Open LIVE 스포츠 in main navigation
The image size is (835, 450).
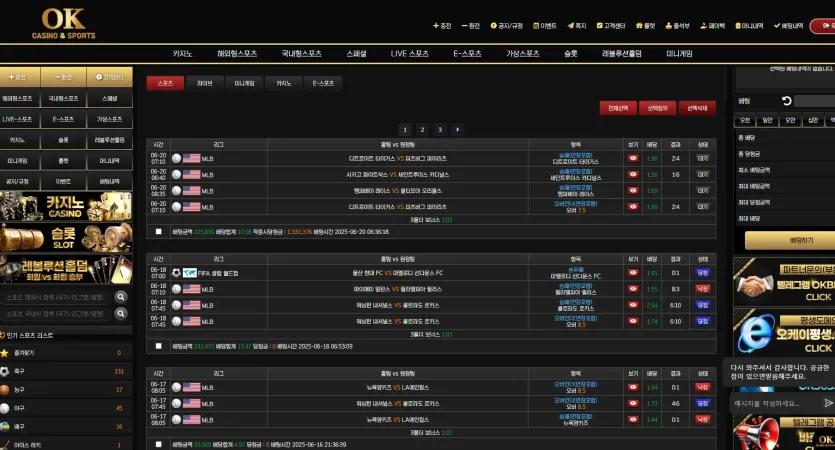coord(410,54)
